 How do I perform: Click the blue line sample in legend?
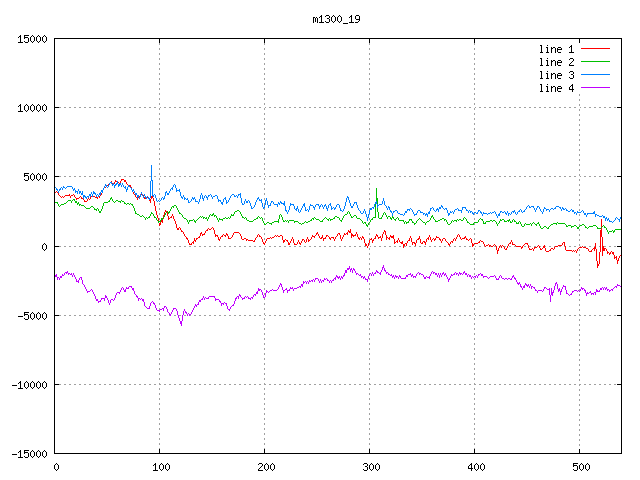click(x=595, y=75)
